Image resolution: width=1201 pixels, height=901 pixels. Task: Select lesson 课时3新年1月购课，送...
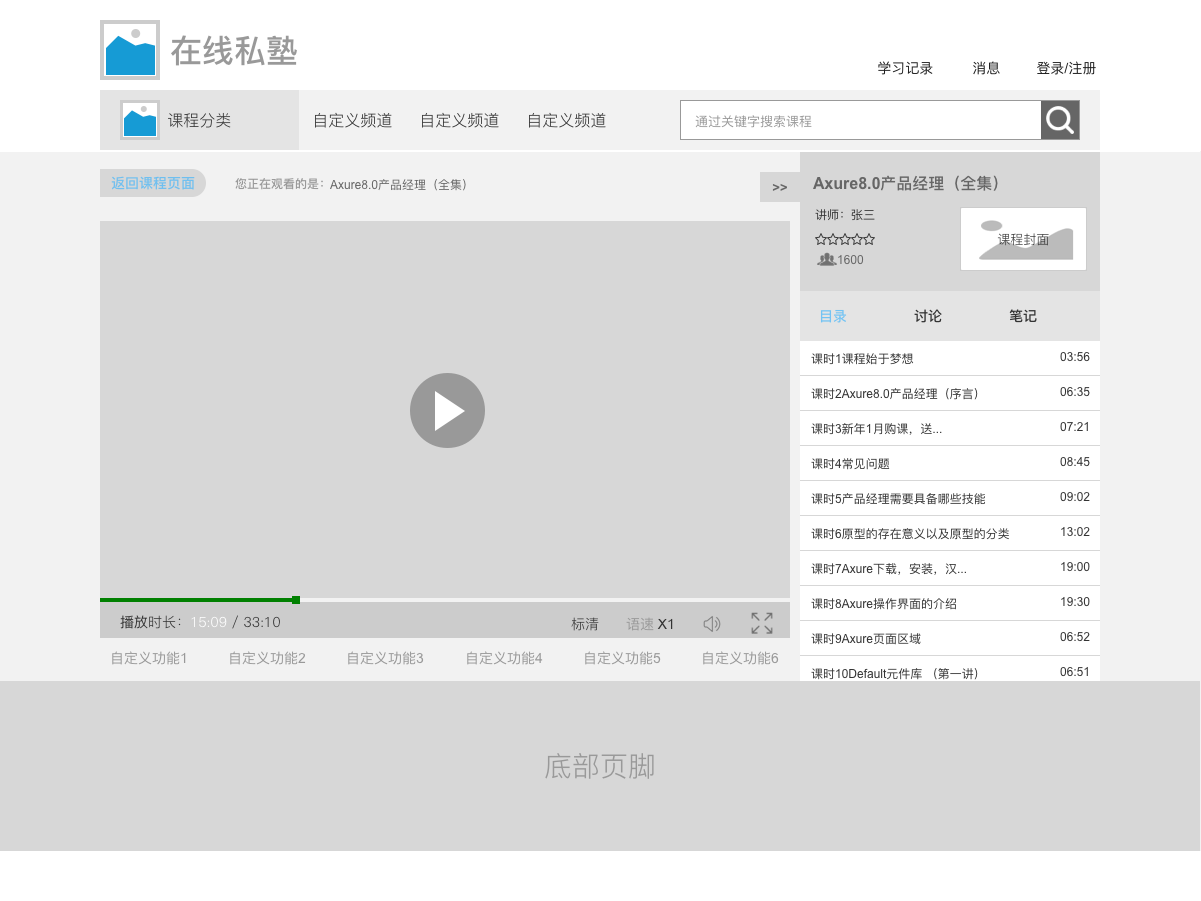(950, 428)
